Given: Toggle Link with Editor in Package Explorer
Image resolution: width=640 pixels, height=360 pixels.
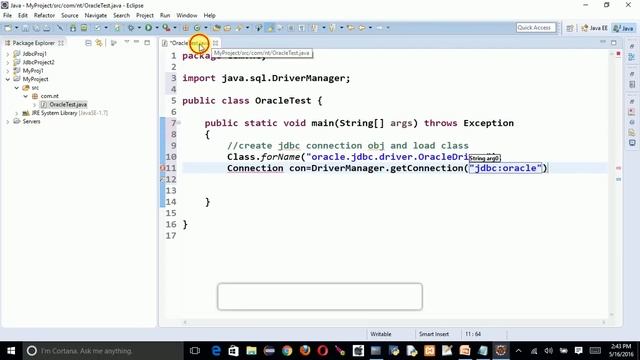Looking at the screenshot, I should 99,43.
